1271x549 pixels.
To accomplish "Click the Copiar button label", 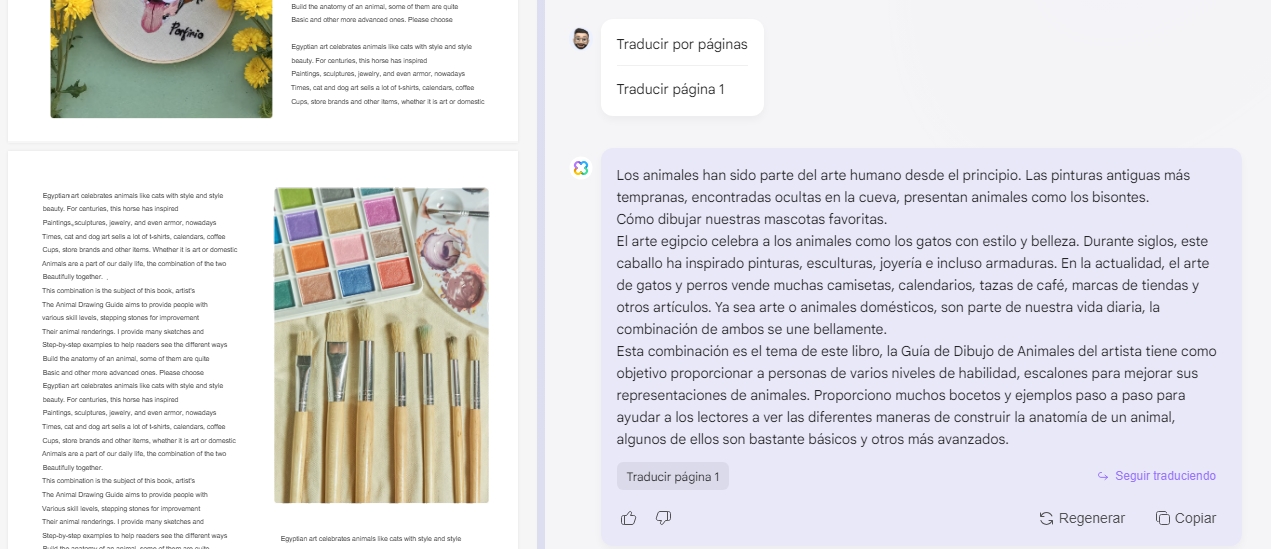I will tap(1196, 518).
